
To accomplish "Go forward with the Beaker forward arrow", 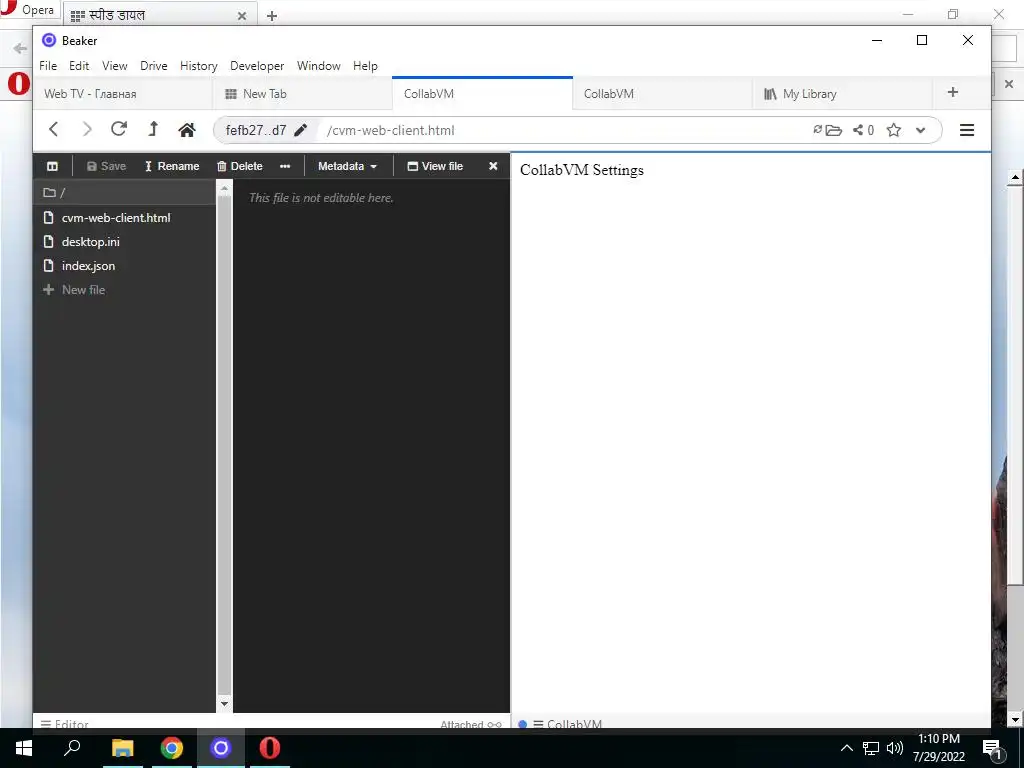I will click(x=86, y=129).
